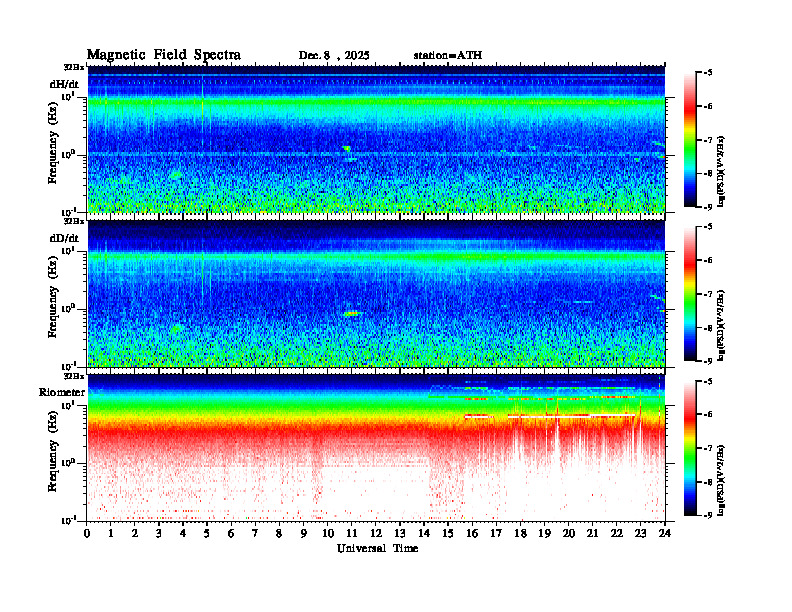Click the color scale bar beside dH/dt panel
The image size is (792, 612).
(x=690, y=140)
